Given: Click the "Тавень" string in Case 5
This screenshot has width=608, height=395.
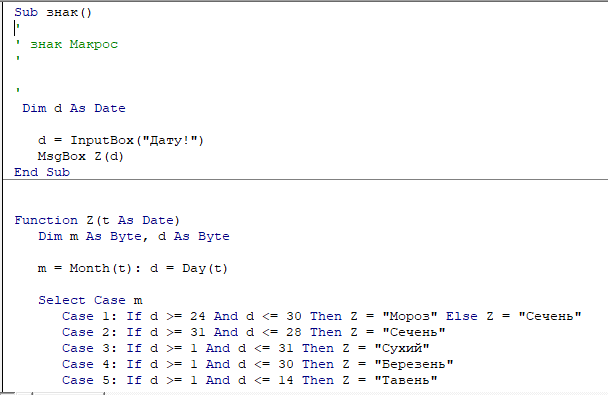Looking at the screenshot, I should [x=406, y=380].
